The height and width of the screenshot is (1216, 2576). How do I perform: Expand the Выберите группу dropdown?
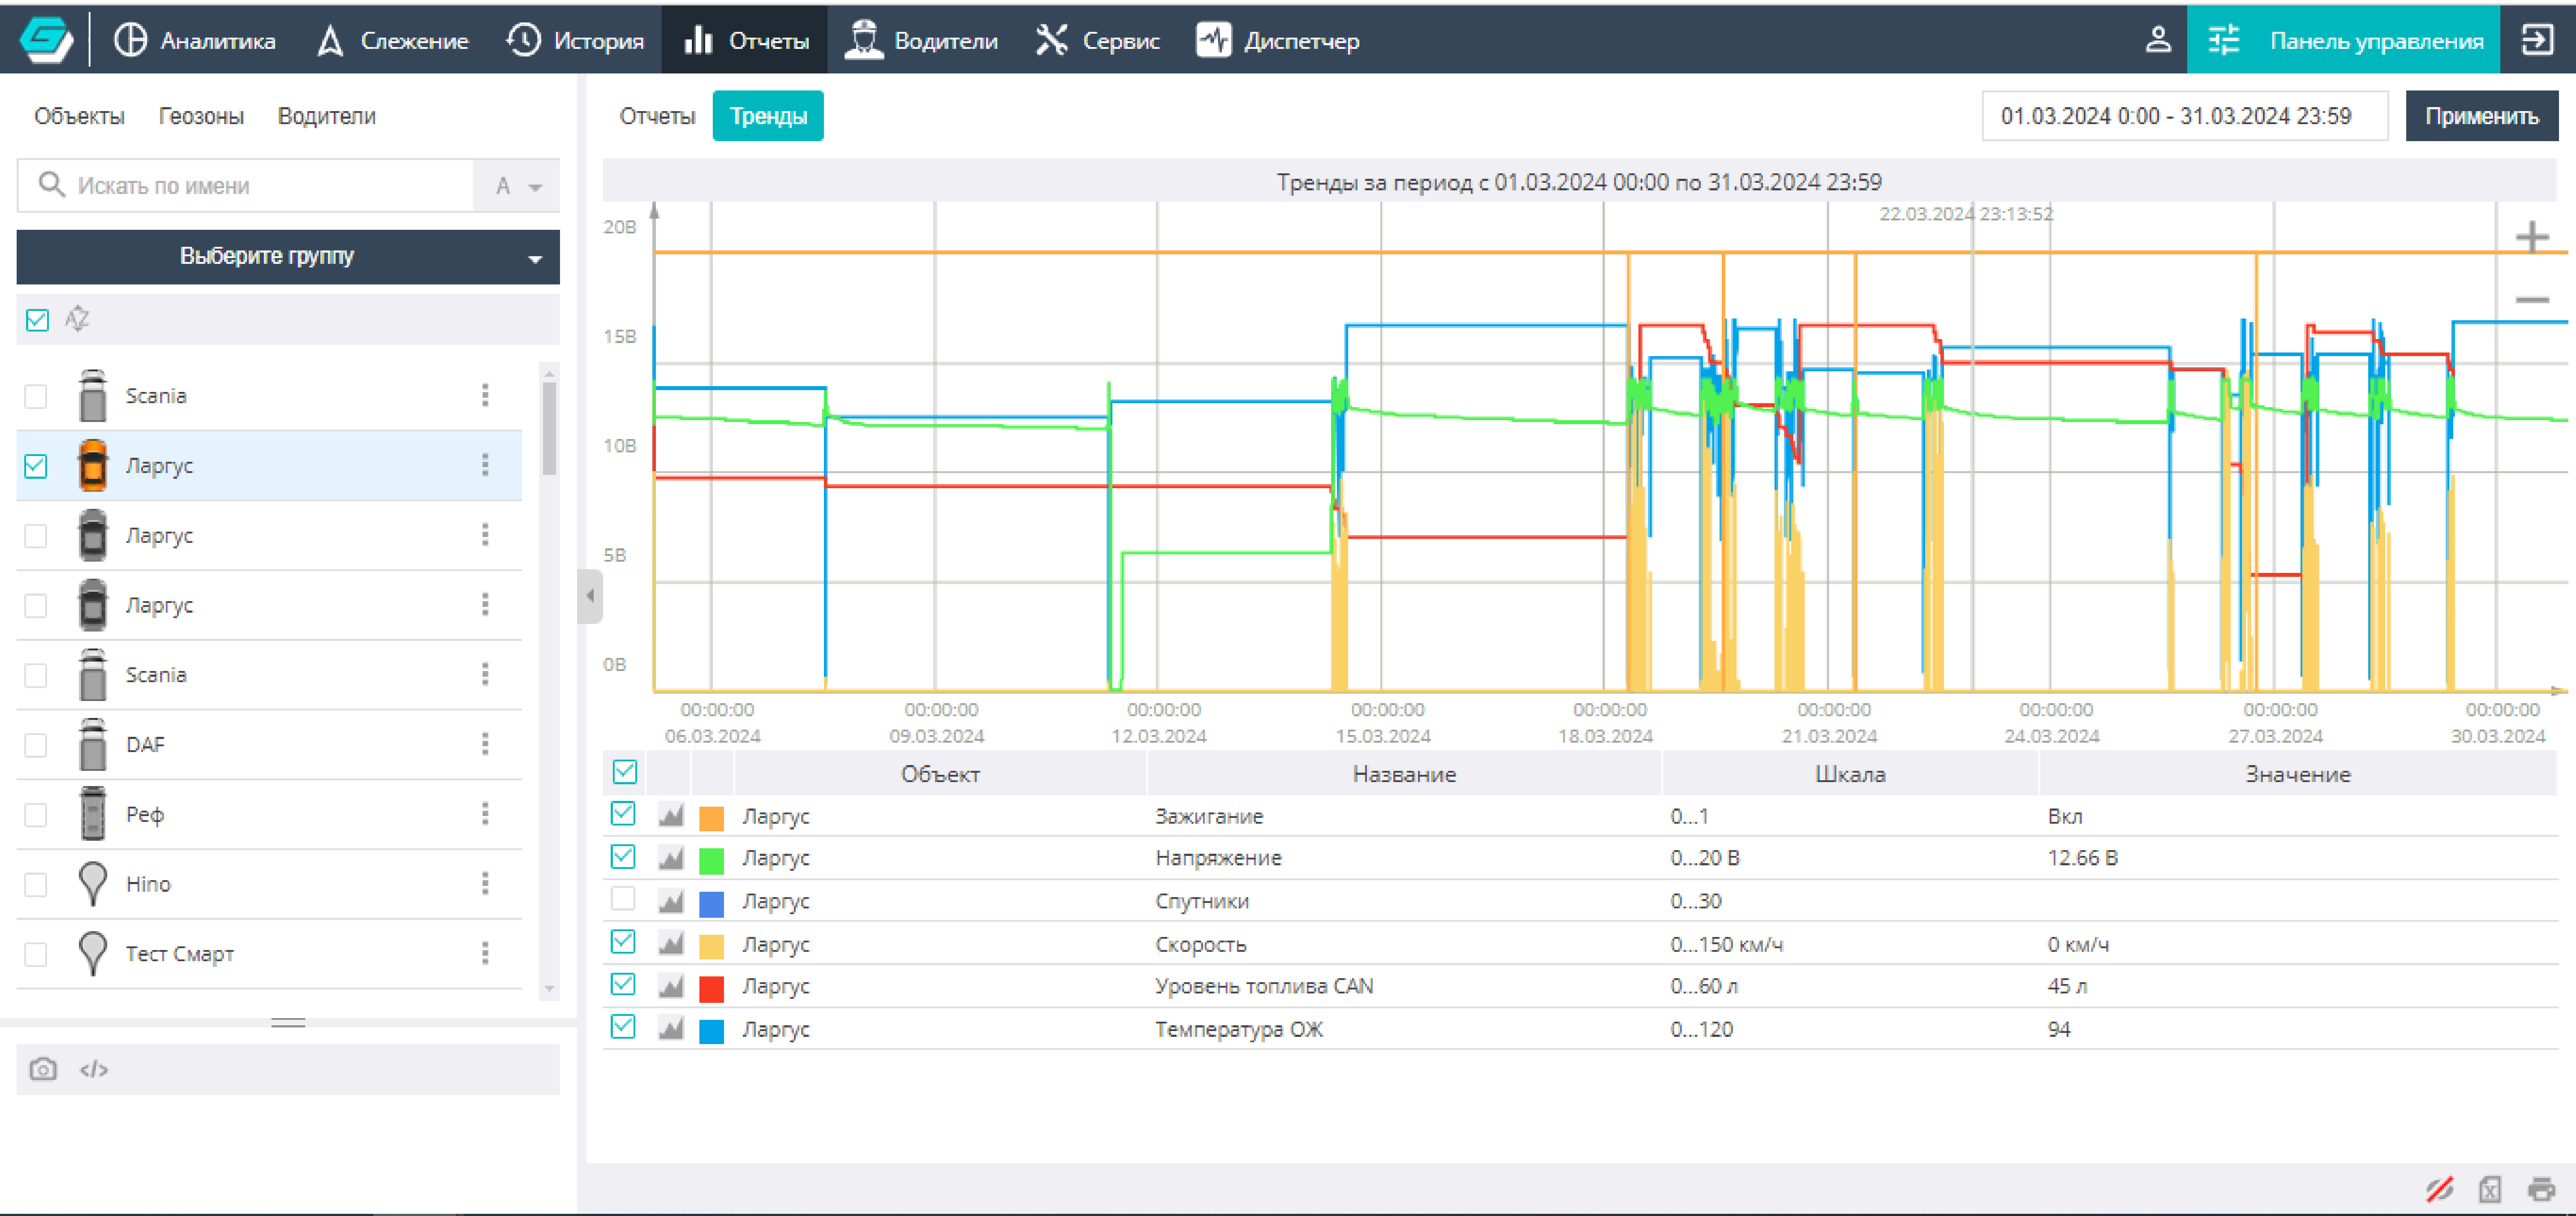288,257
